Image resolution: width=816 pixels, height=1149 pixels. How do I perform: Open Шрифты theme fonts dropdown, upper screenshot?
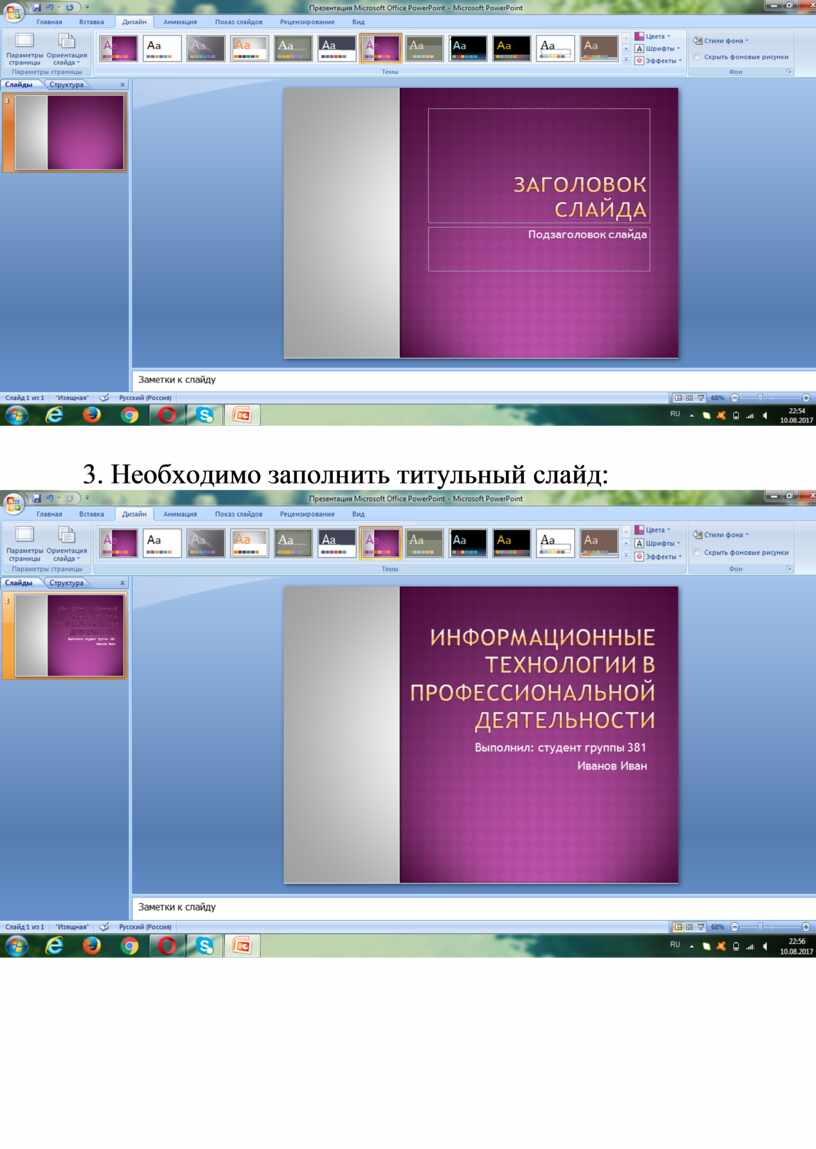[656, 48]
